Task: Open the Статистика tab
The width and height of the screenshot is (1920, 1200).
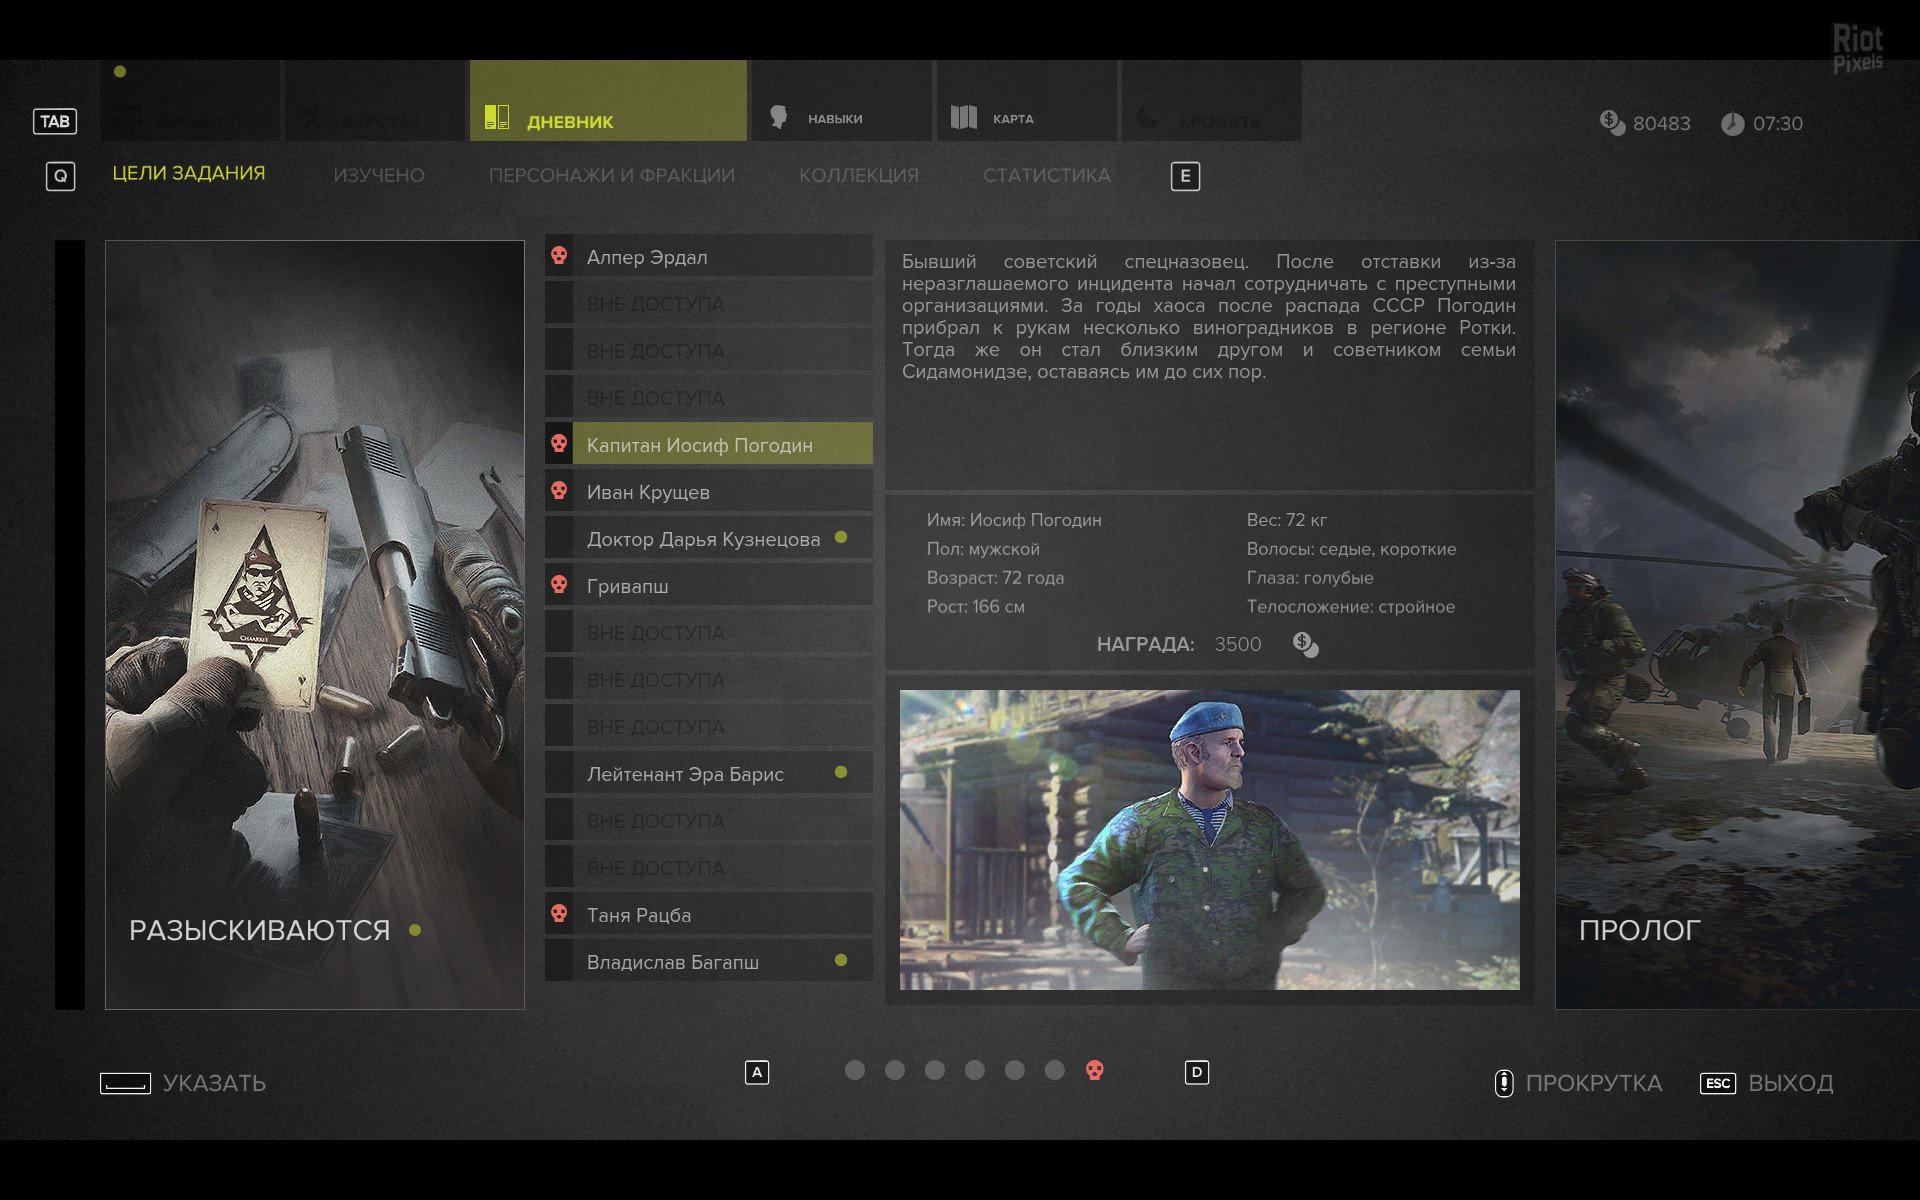Action: [1046, 175]
